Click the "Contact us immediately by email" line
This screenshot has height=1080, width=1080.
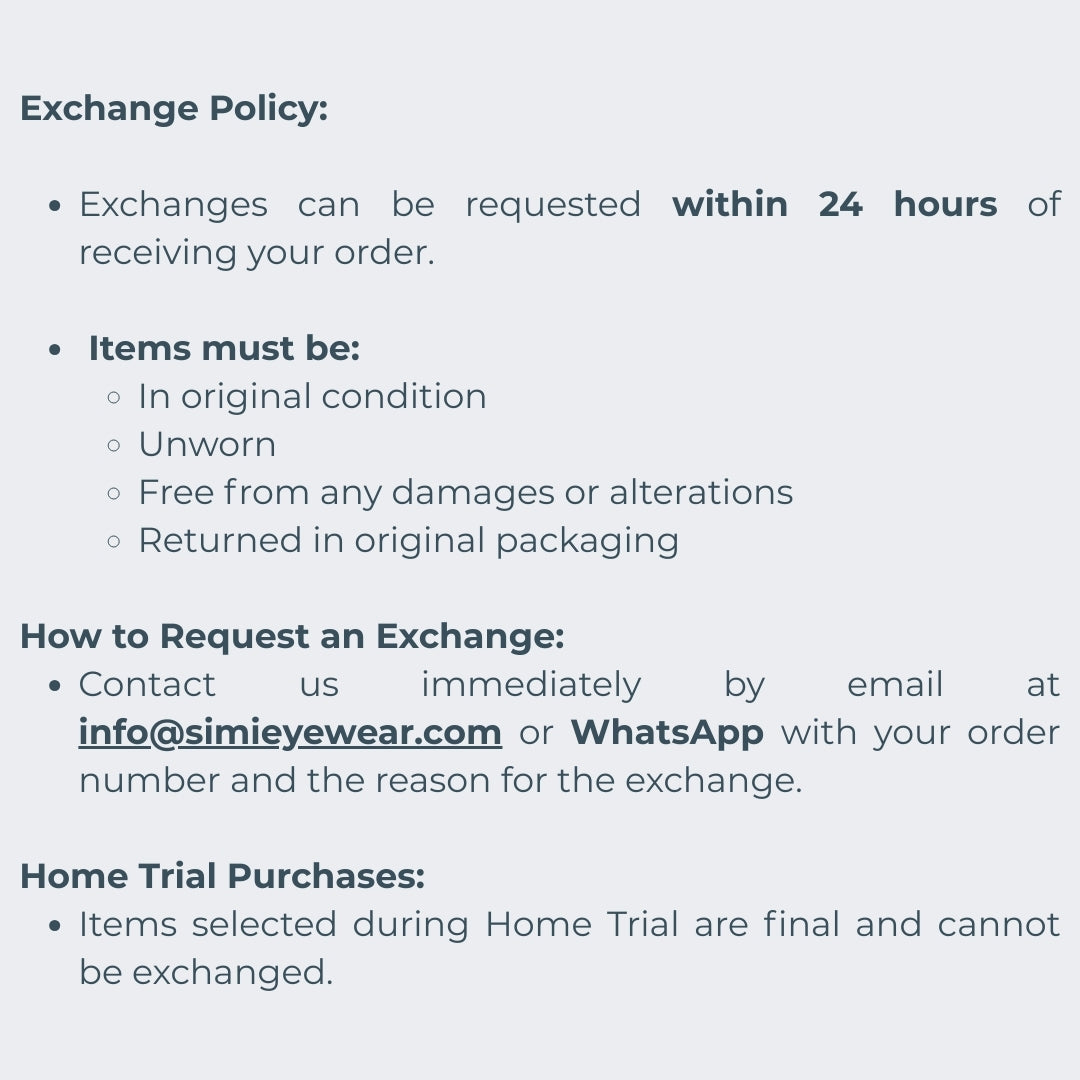(x=569, y=685)
